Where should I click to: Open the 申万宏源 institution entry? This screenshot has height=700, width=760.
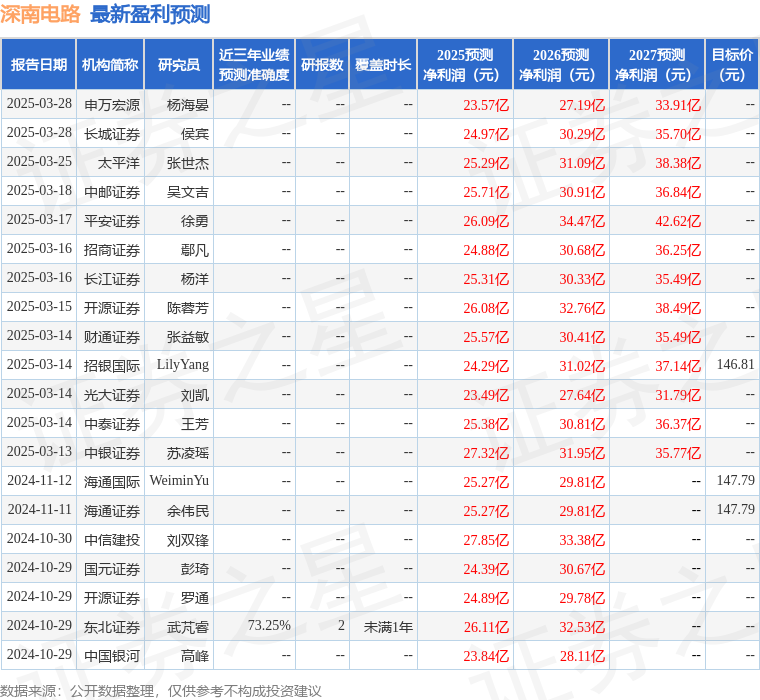[112, 104]
